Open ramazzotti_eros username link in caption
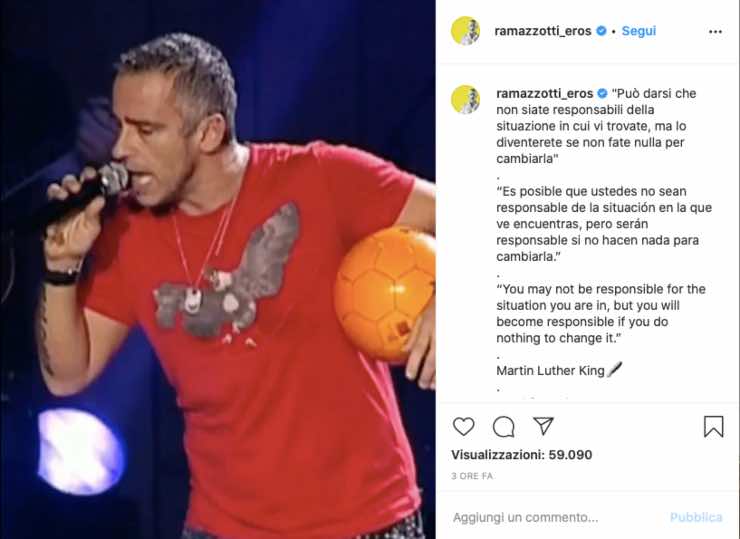The height and width of the screenshot is (539, 740). 545,93
